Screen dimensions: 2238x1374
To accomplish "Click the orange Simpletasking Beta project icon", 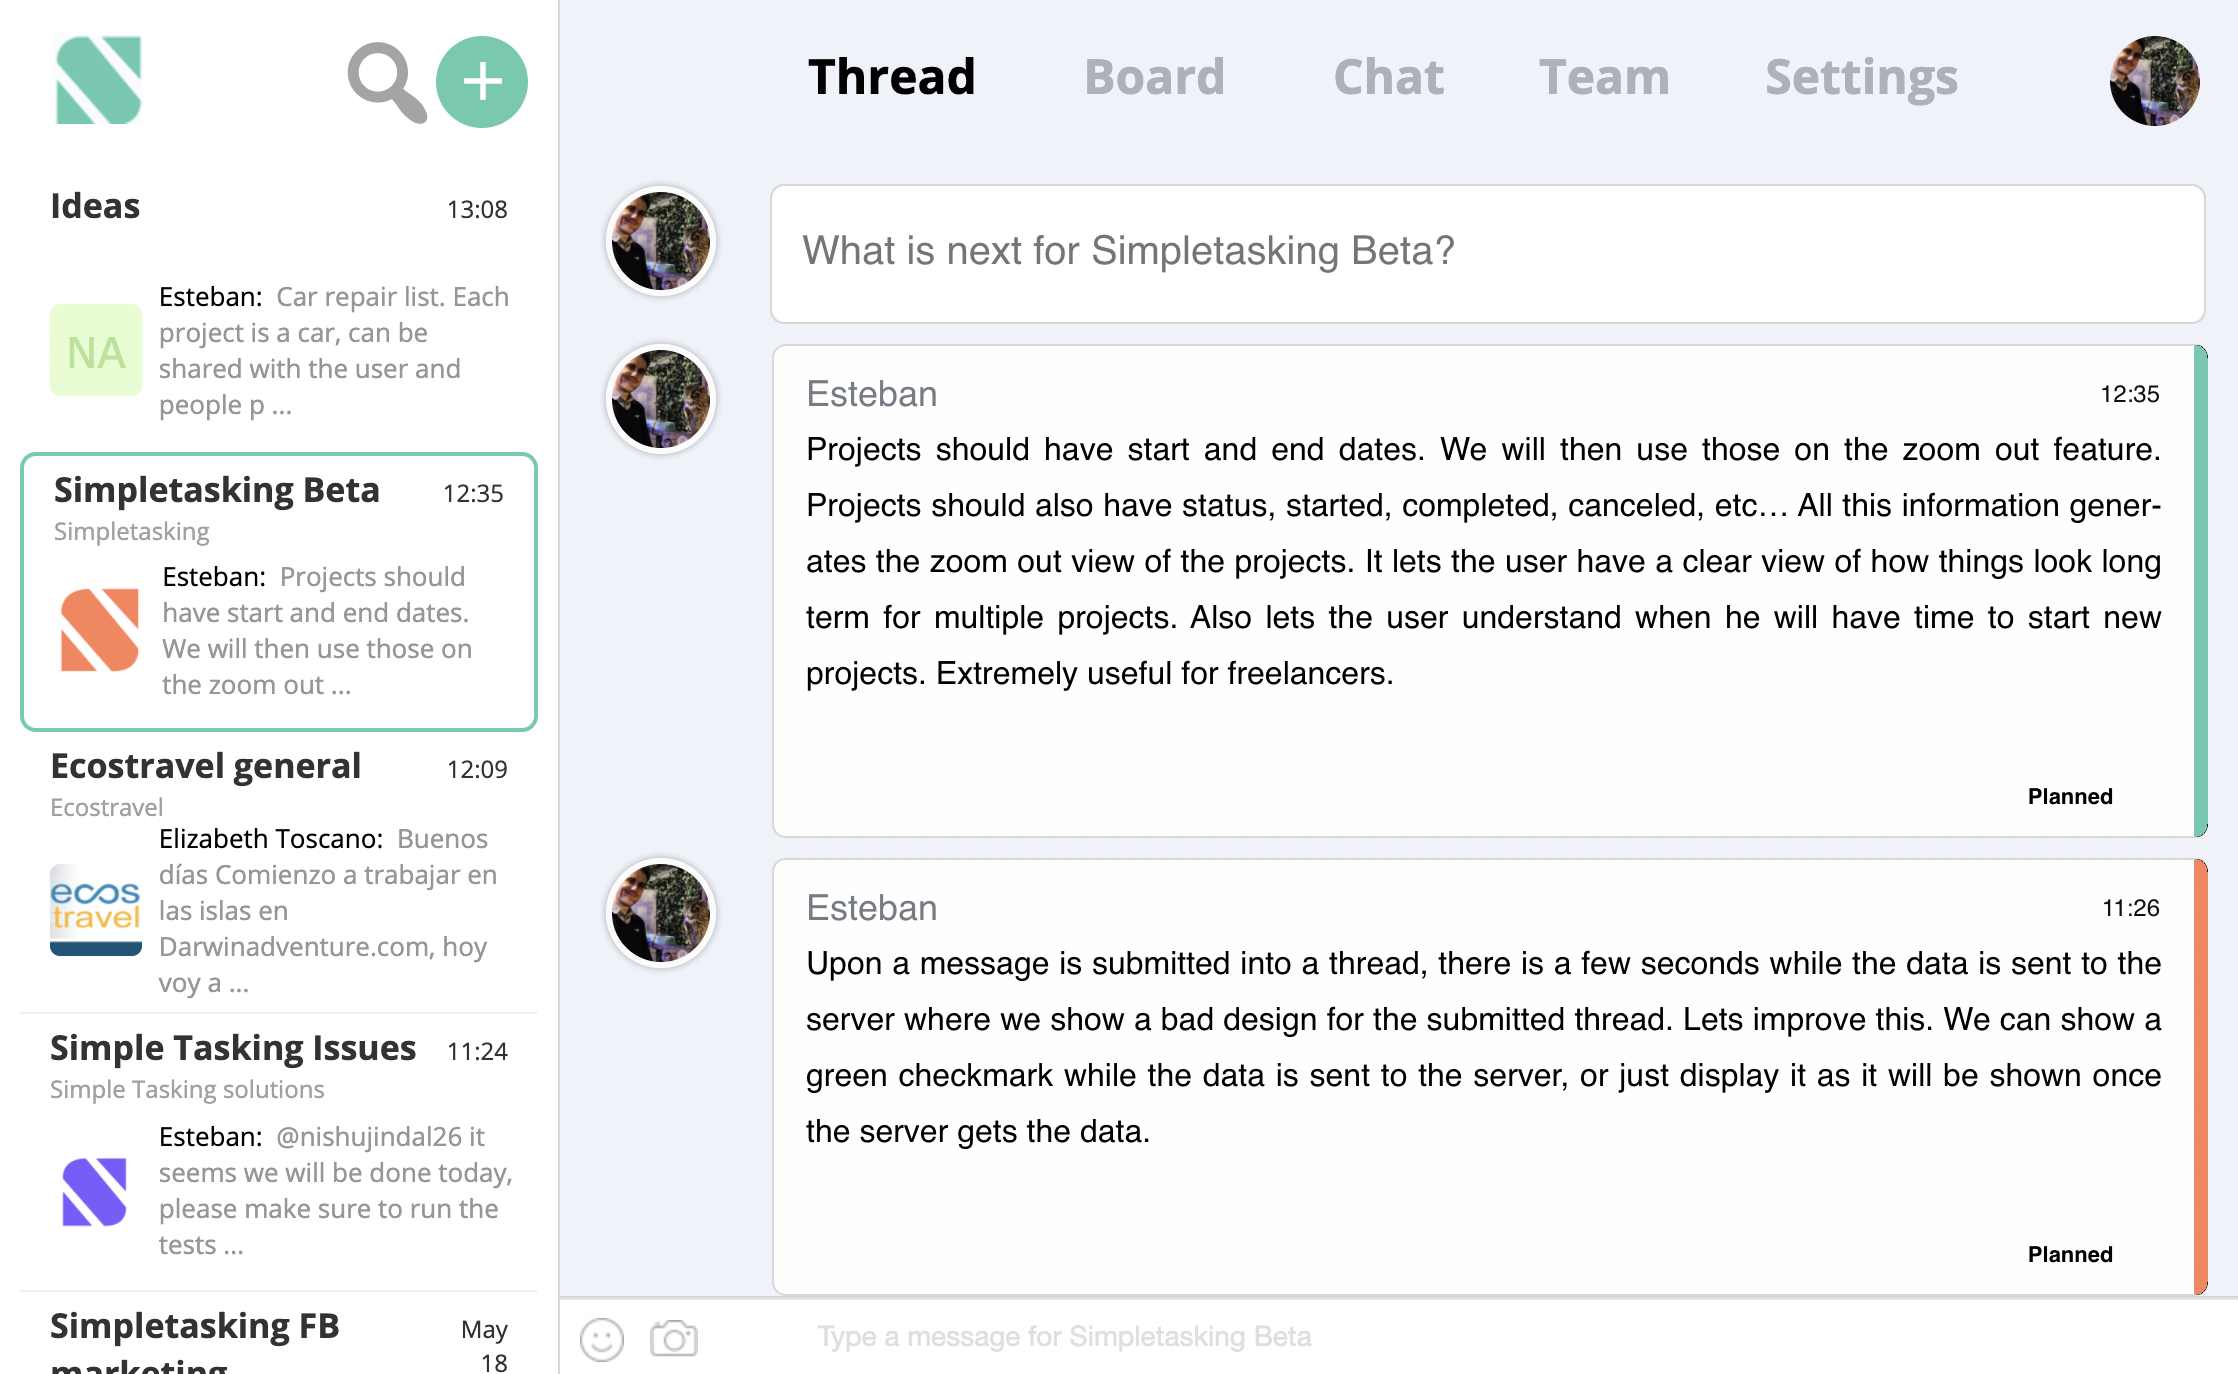I will (100, 630).
